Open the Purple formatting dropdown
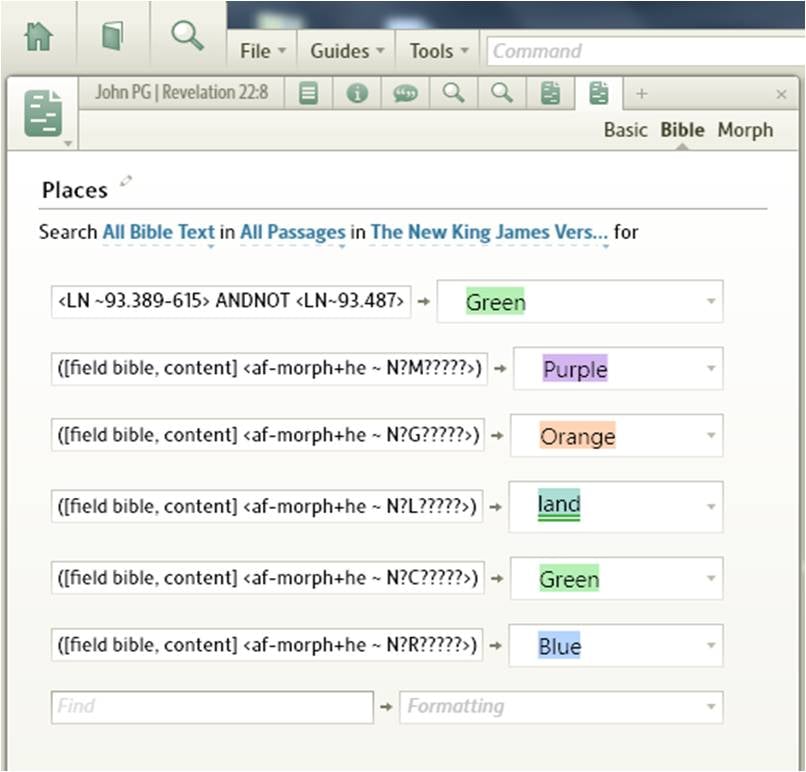806x772 pixels. coord(618,369)
